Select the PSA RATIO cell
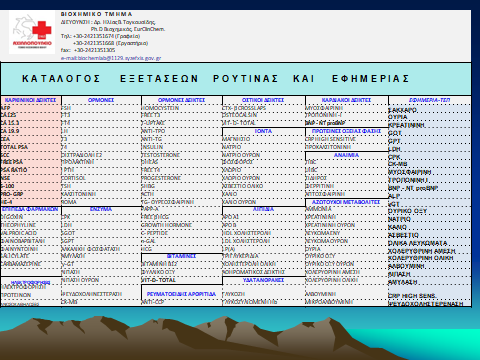Viewport: 480px width, 360px height. tap(14, 170)
